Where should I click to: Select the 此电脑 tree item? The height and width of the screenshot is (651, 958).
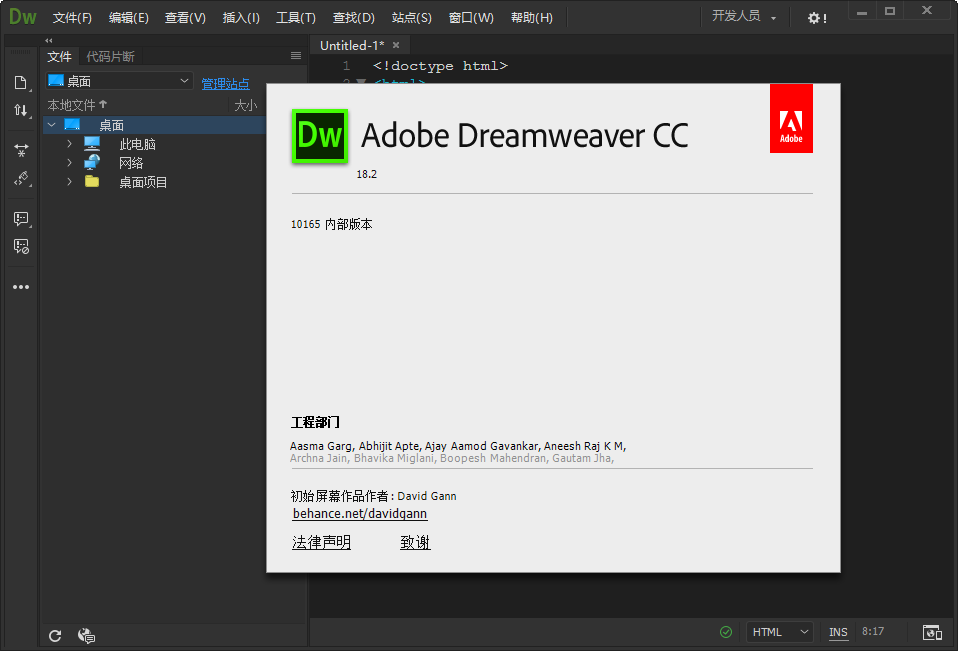point(137,144)
